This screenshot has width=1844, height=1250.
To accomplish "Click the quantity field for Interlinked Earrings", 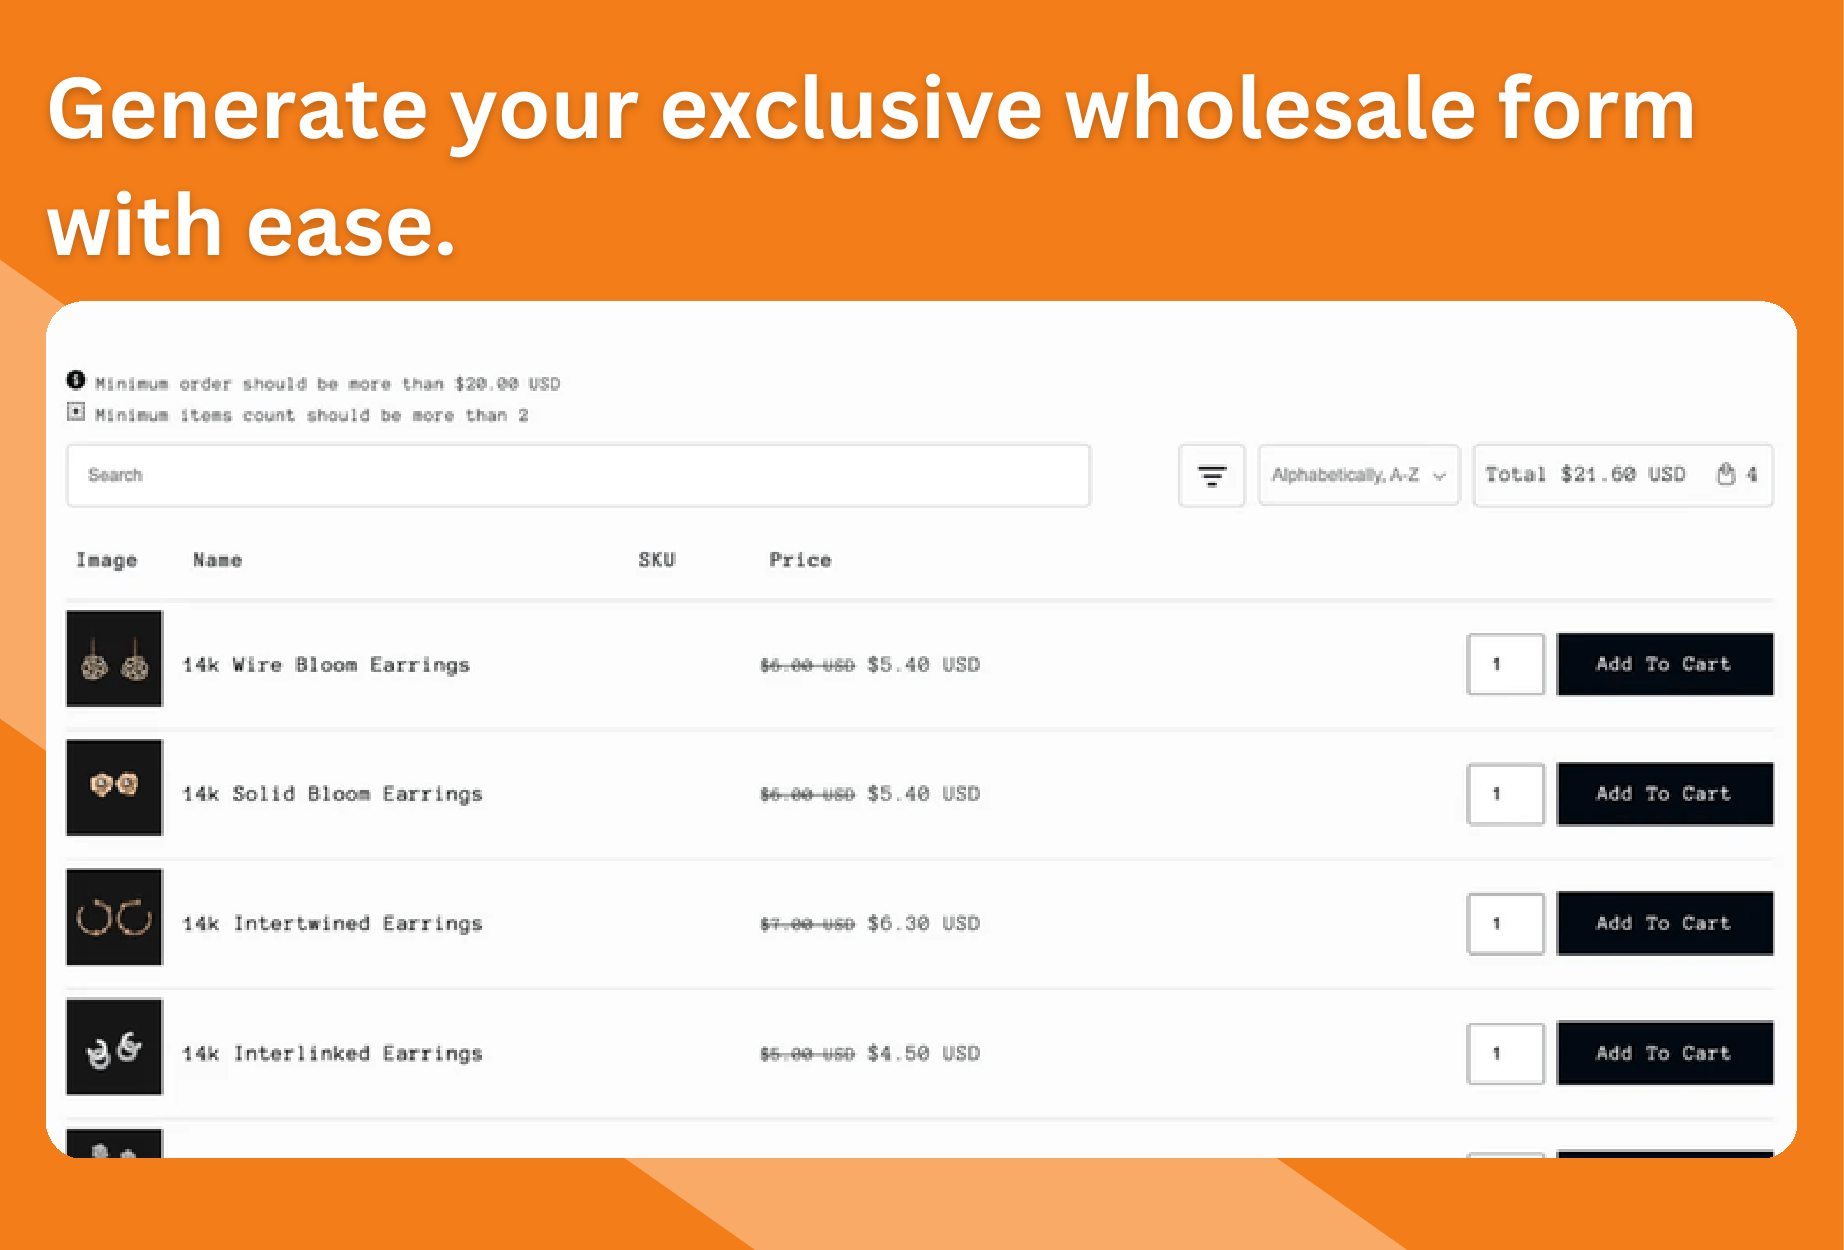I will tap(1505, 1052).
